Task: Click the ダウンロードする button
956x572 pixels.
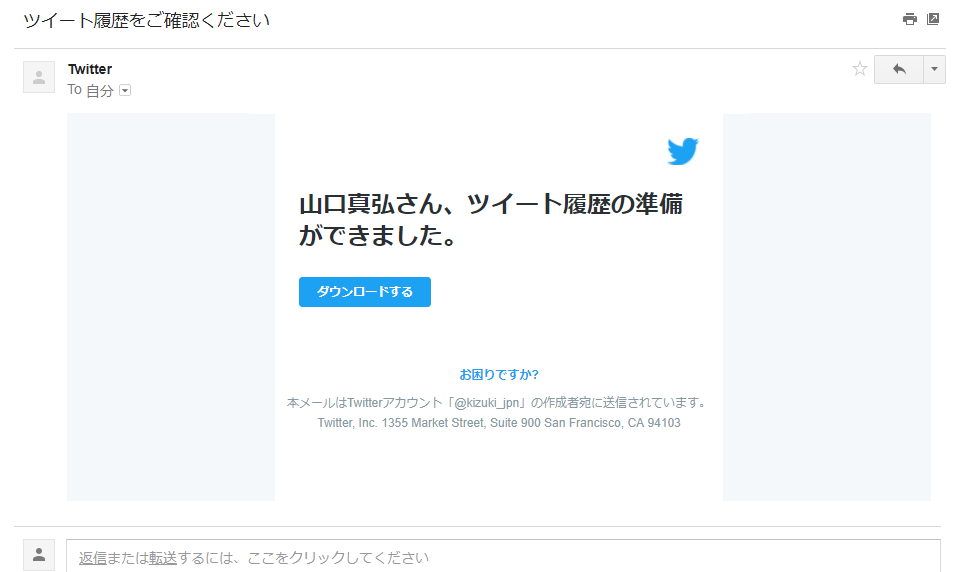Action: [x=365, y=292]
